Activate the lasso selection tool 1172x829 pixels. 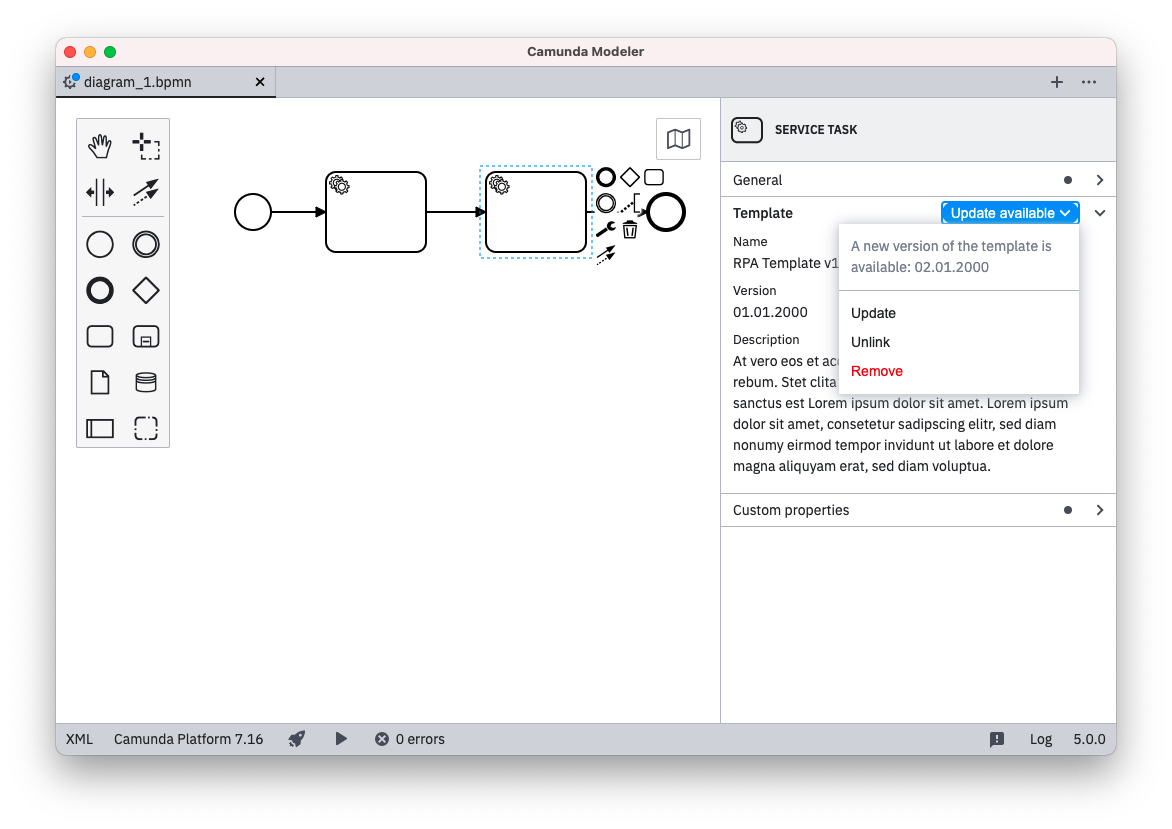[x=146, y=147]
